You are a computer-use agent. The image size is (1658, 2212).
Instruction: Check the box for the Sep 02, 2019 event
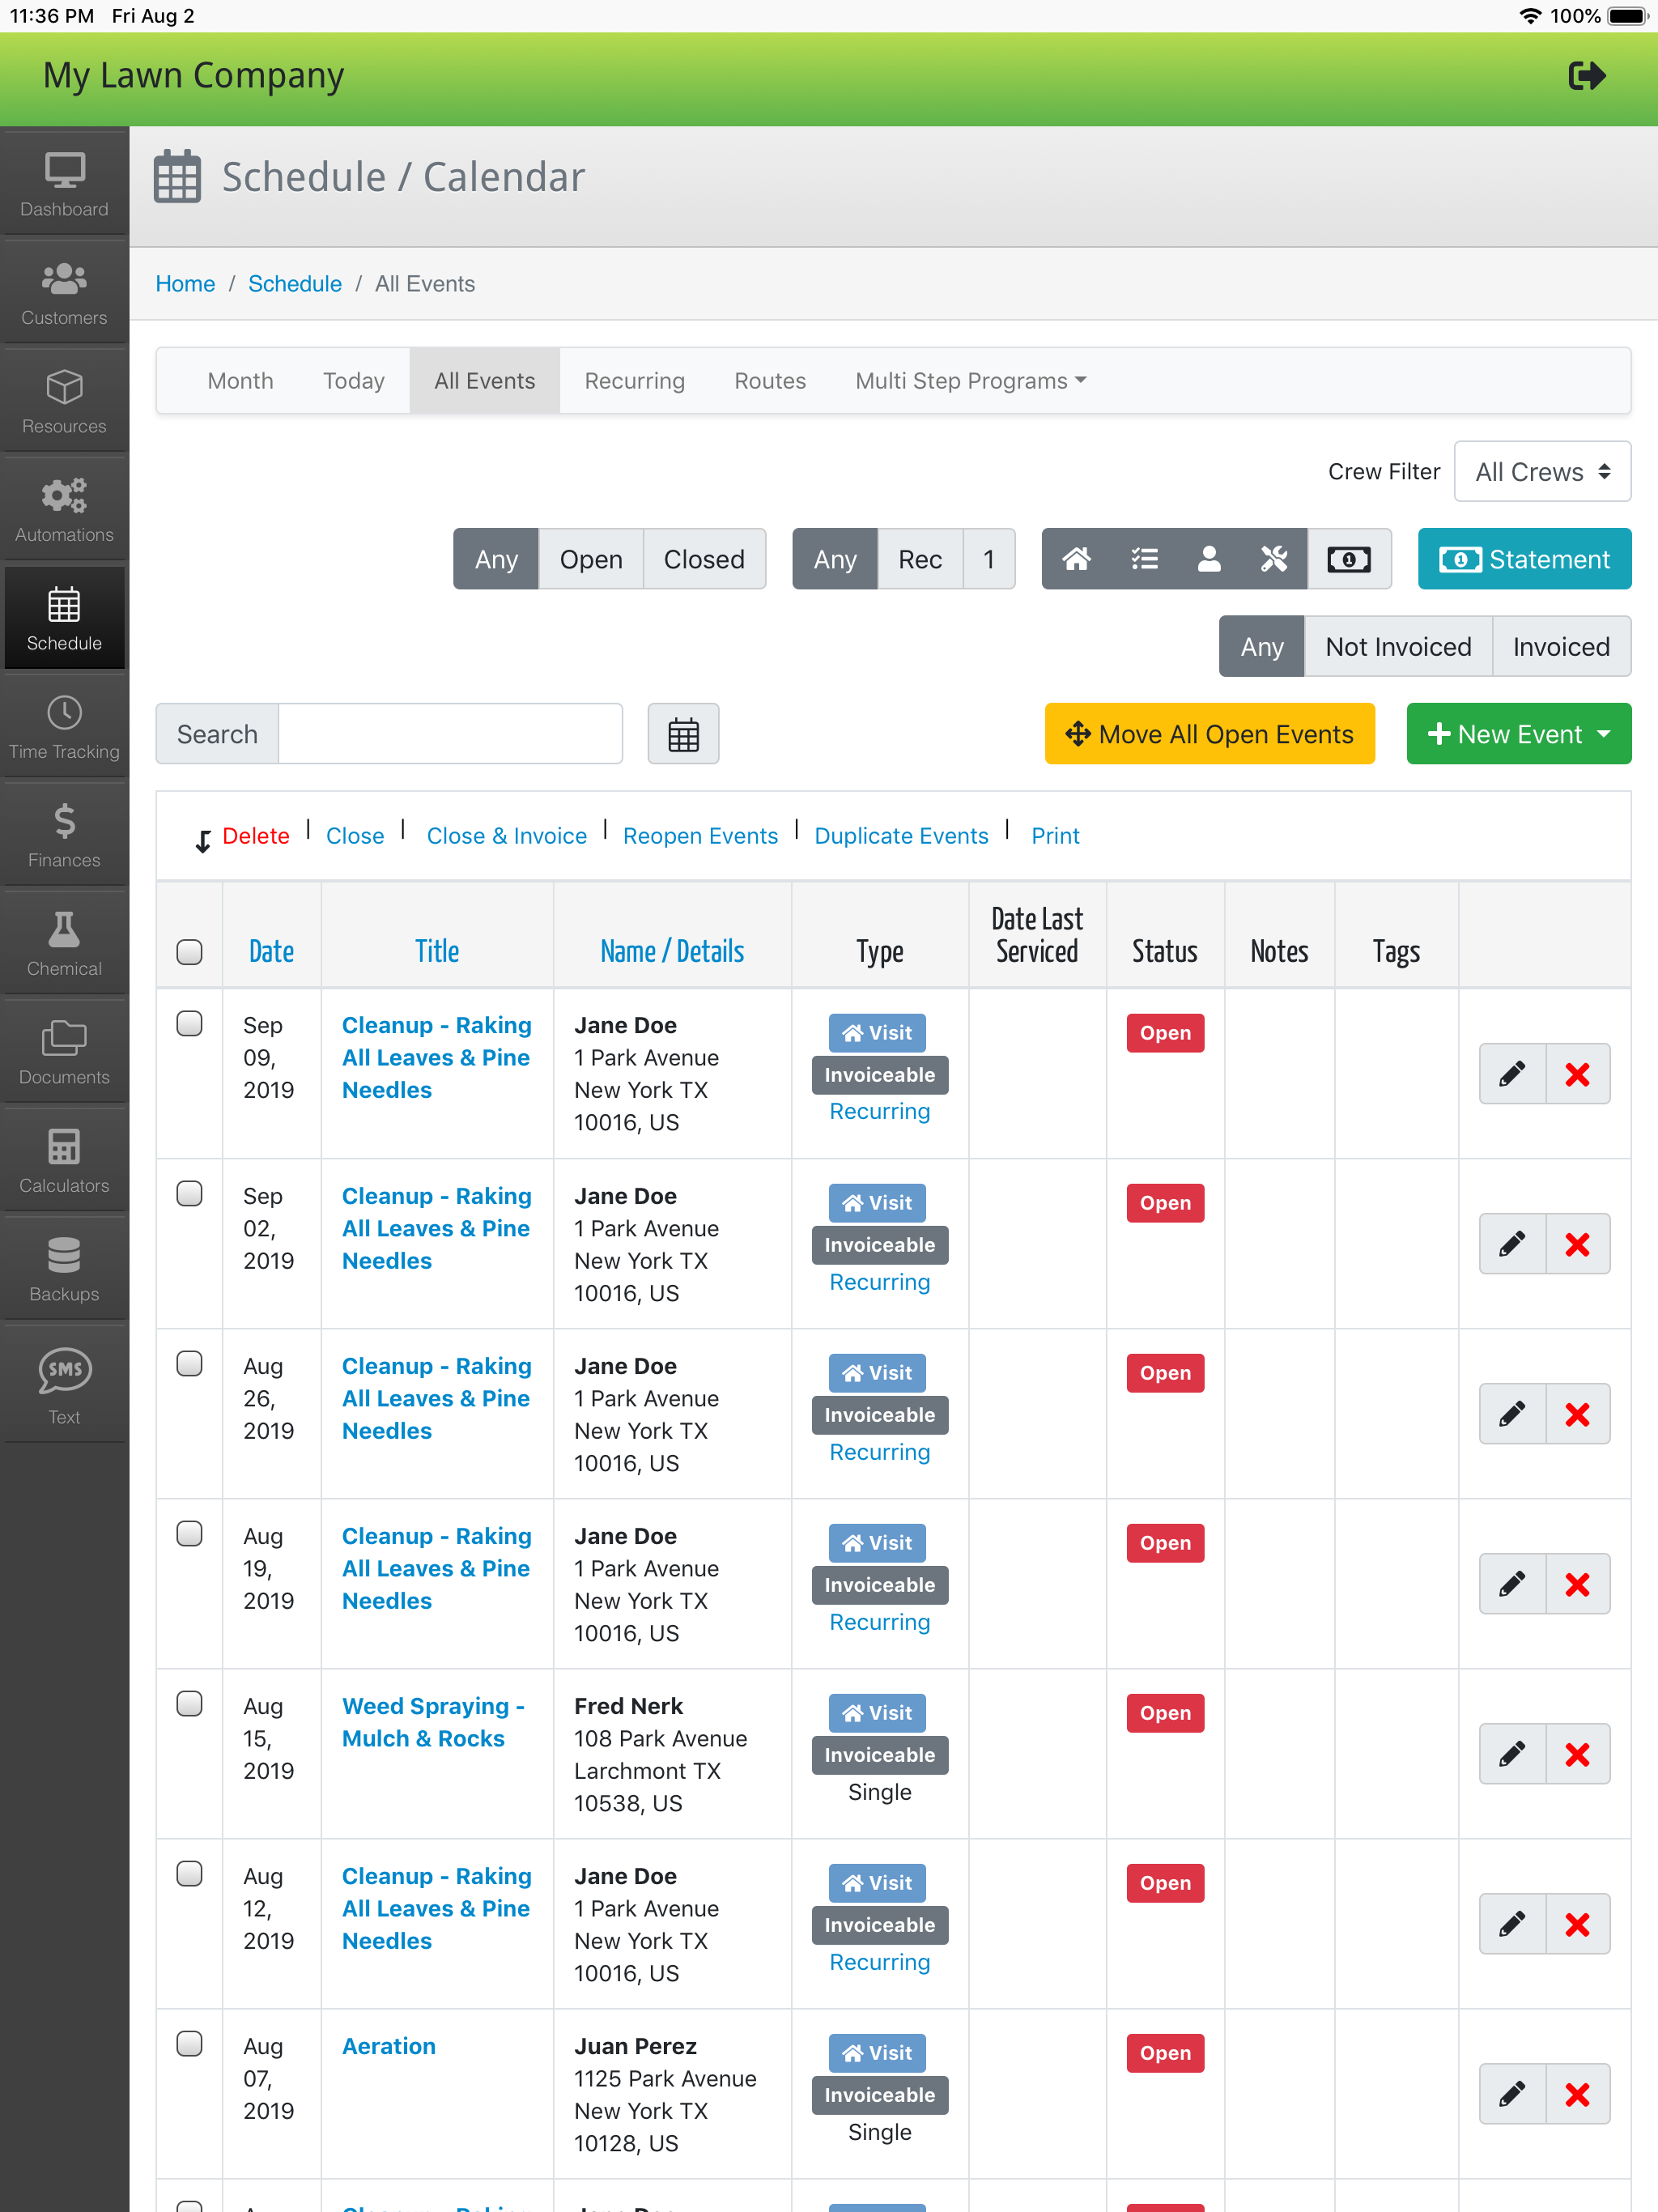click(x=189, y=1194)
